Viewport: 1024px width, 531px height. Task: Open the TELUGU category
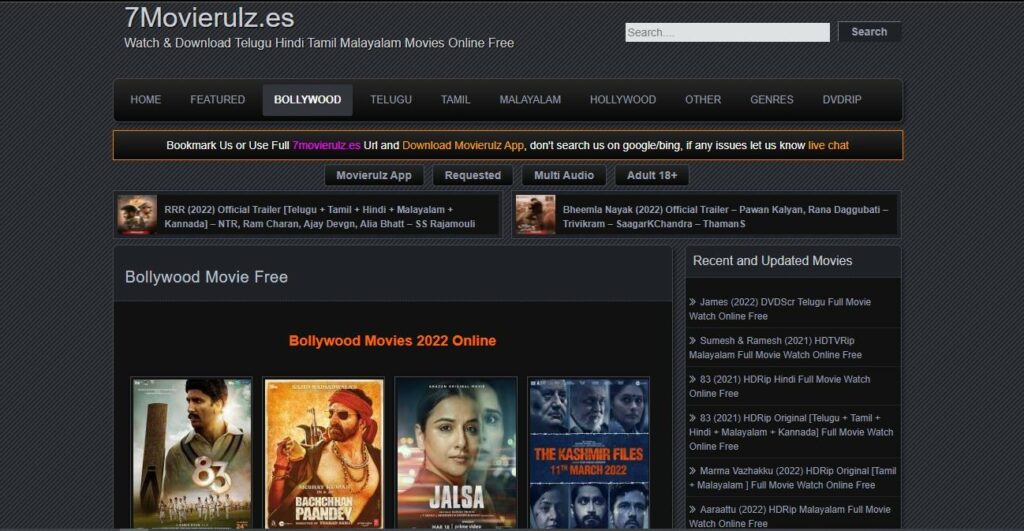coord(391,99)
